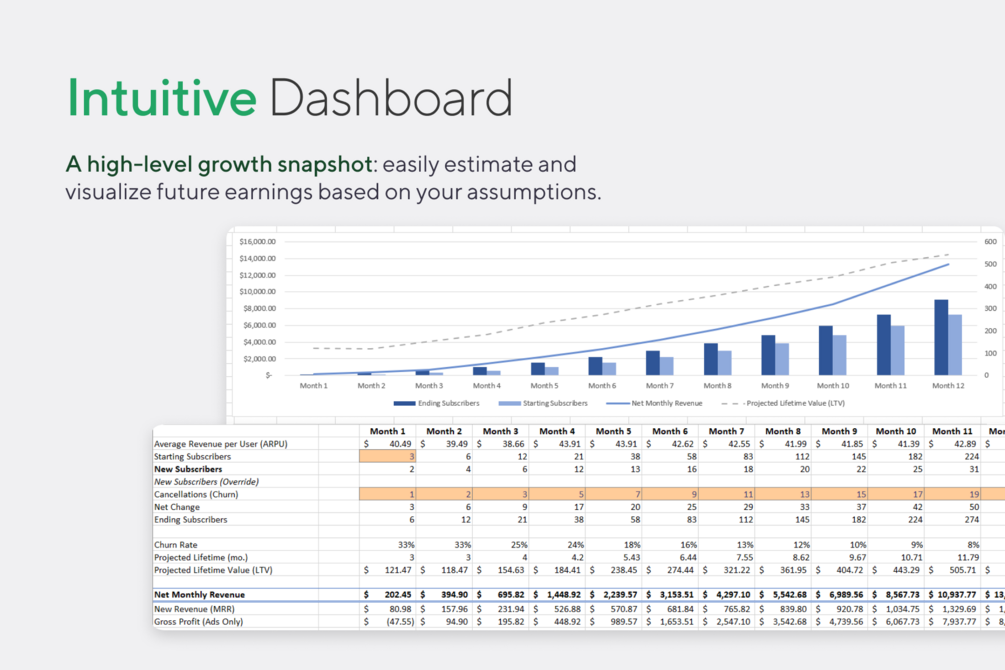Click the 'A high-level growth snapshot' bold text
The image size is (1005, 670).
click(219, 164)
